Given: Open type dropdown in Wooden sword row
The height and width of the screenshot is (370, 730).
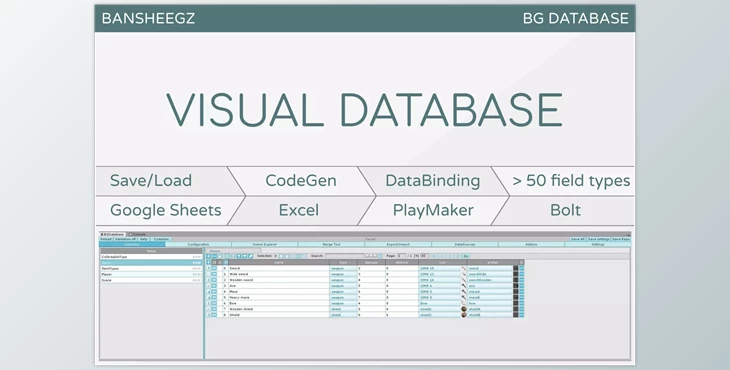Looking at the screenshot, I should pyautogui.click(x=344, y=280).
